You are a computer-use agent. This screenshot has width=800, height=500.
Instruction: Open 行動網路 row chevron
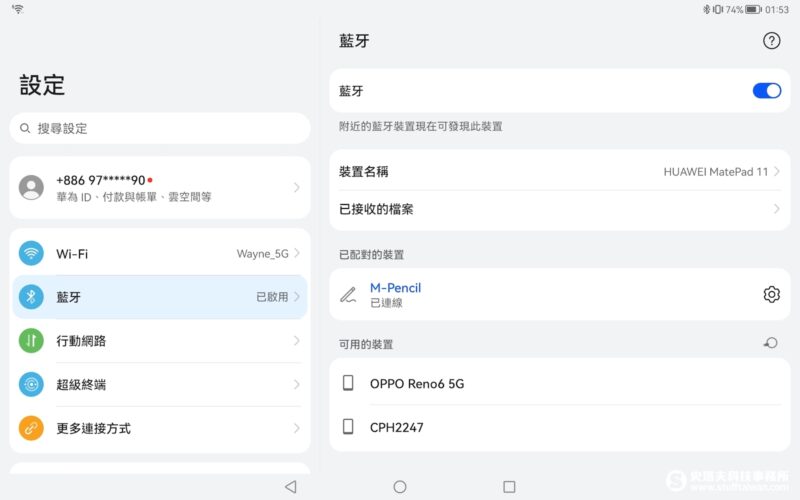(x=296, y=341)
